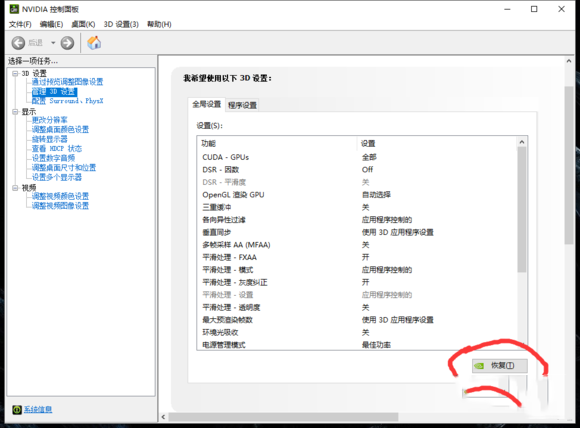Image resolution: width=580 pixels, height=428 pixels.
Task: Collapse the 显示 tree node
Action: click(15, 111)
